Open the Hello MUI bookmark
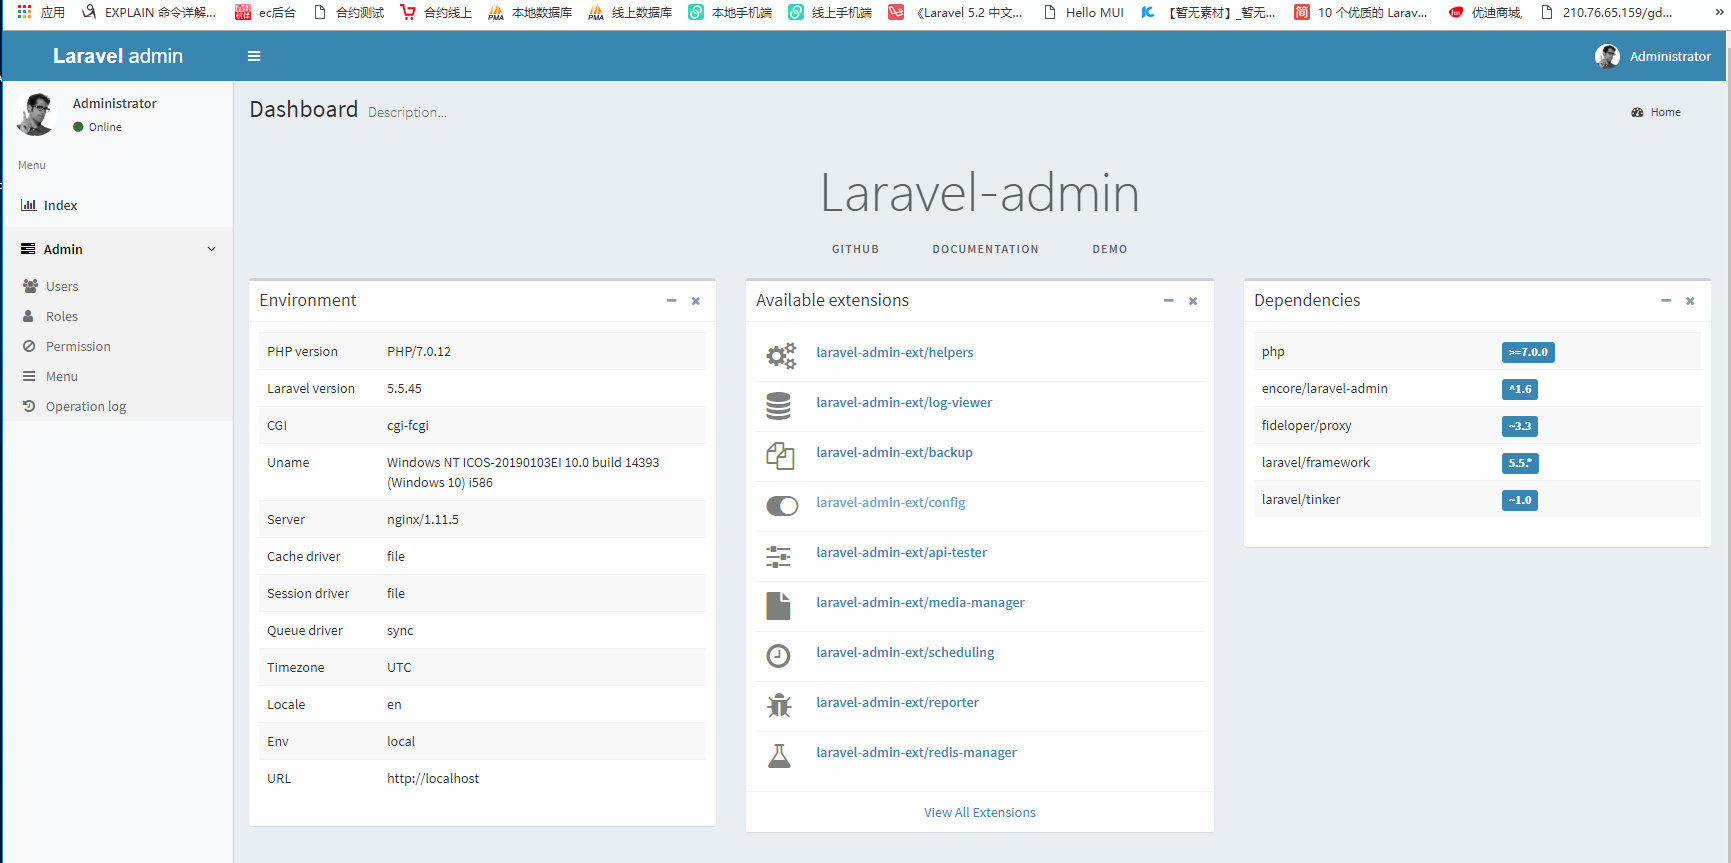 (x=1083, y=12)
